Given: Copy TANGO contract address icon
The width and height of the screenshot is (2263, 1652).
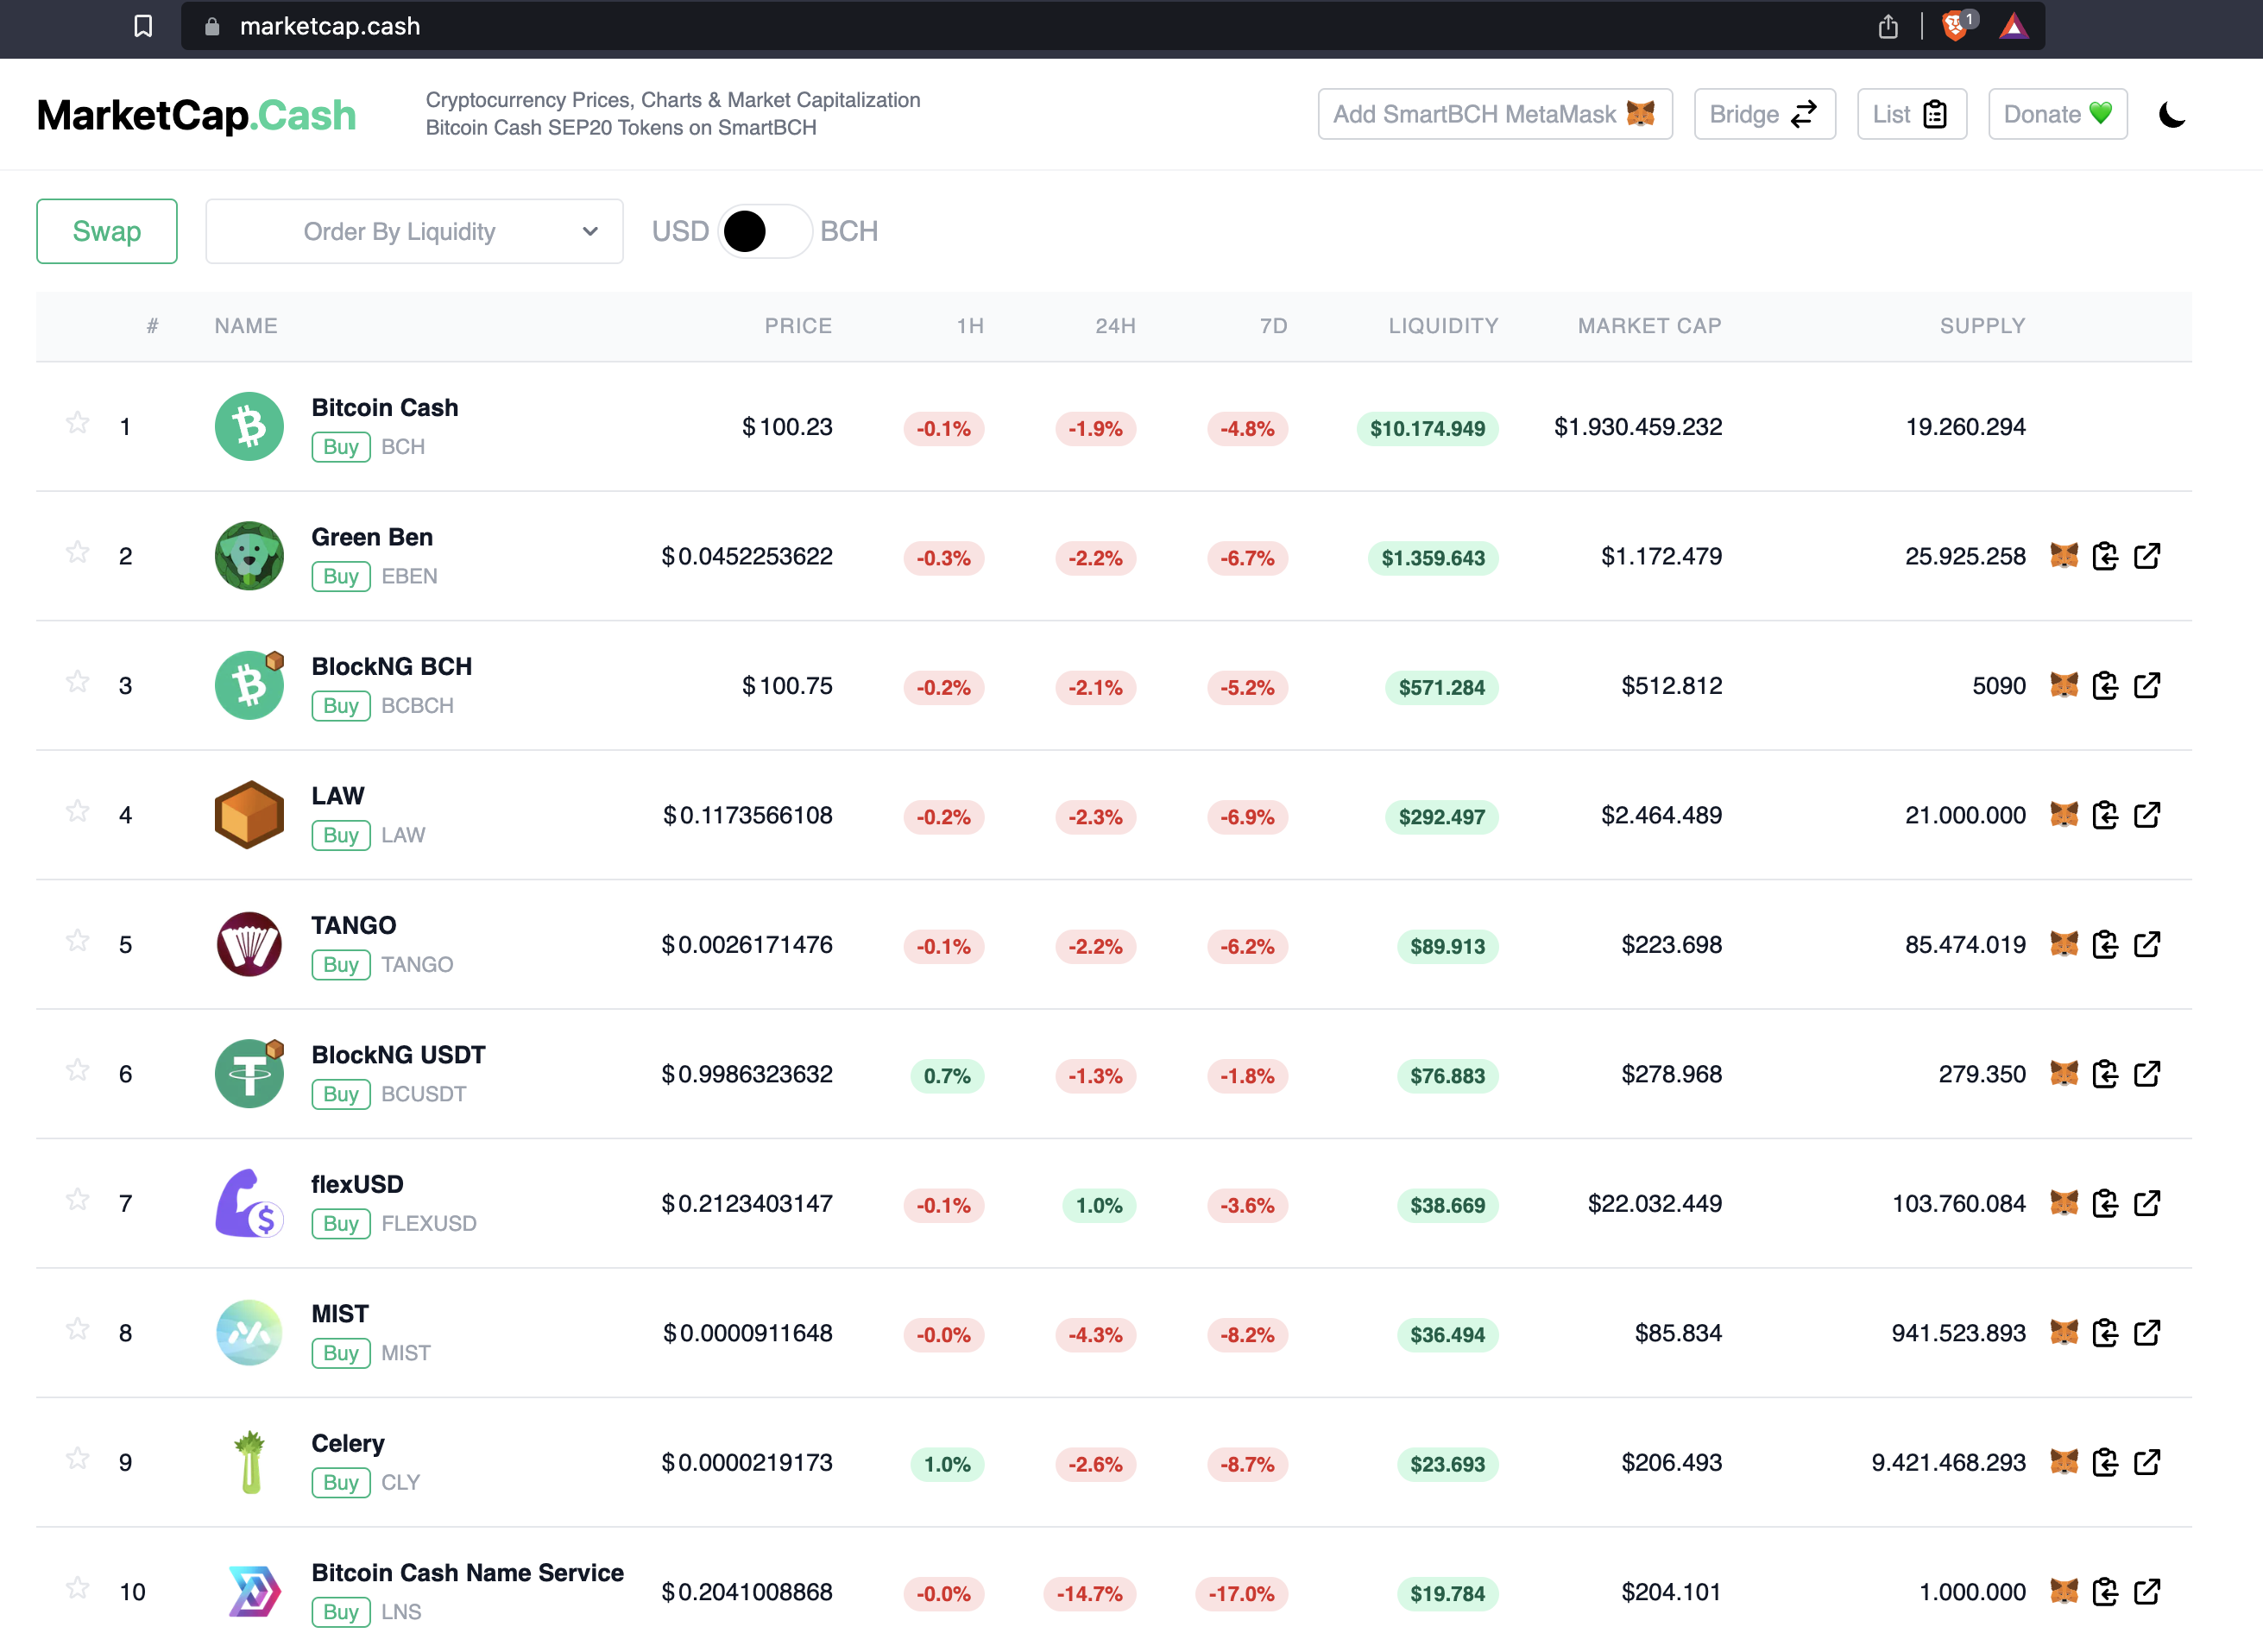Looking at the screenshot, I should point(2105,944).
